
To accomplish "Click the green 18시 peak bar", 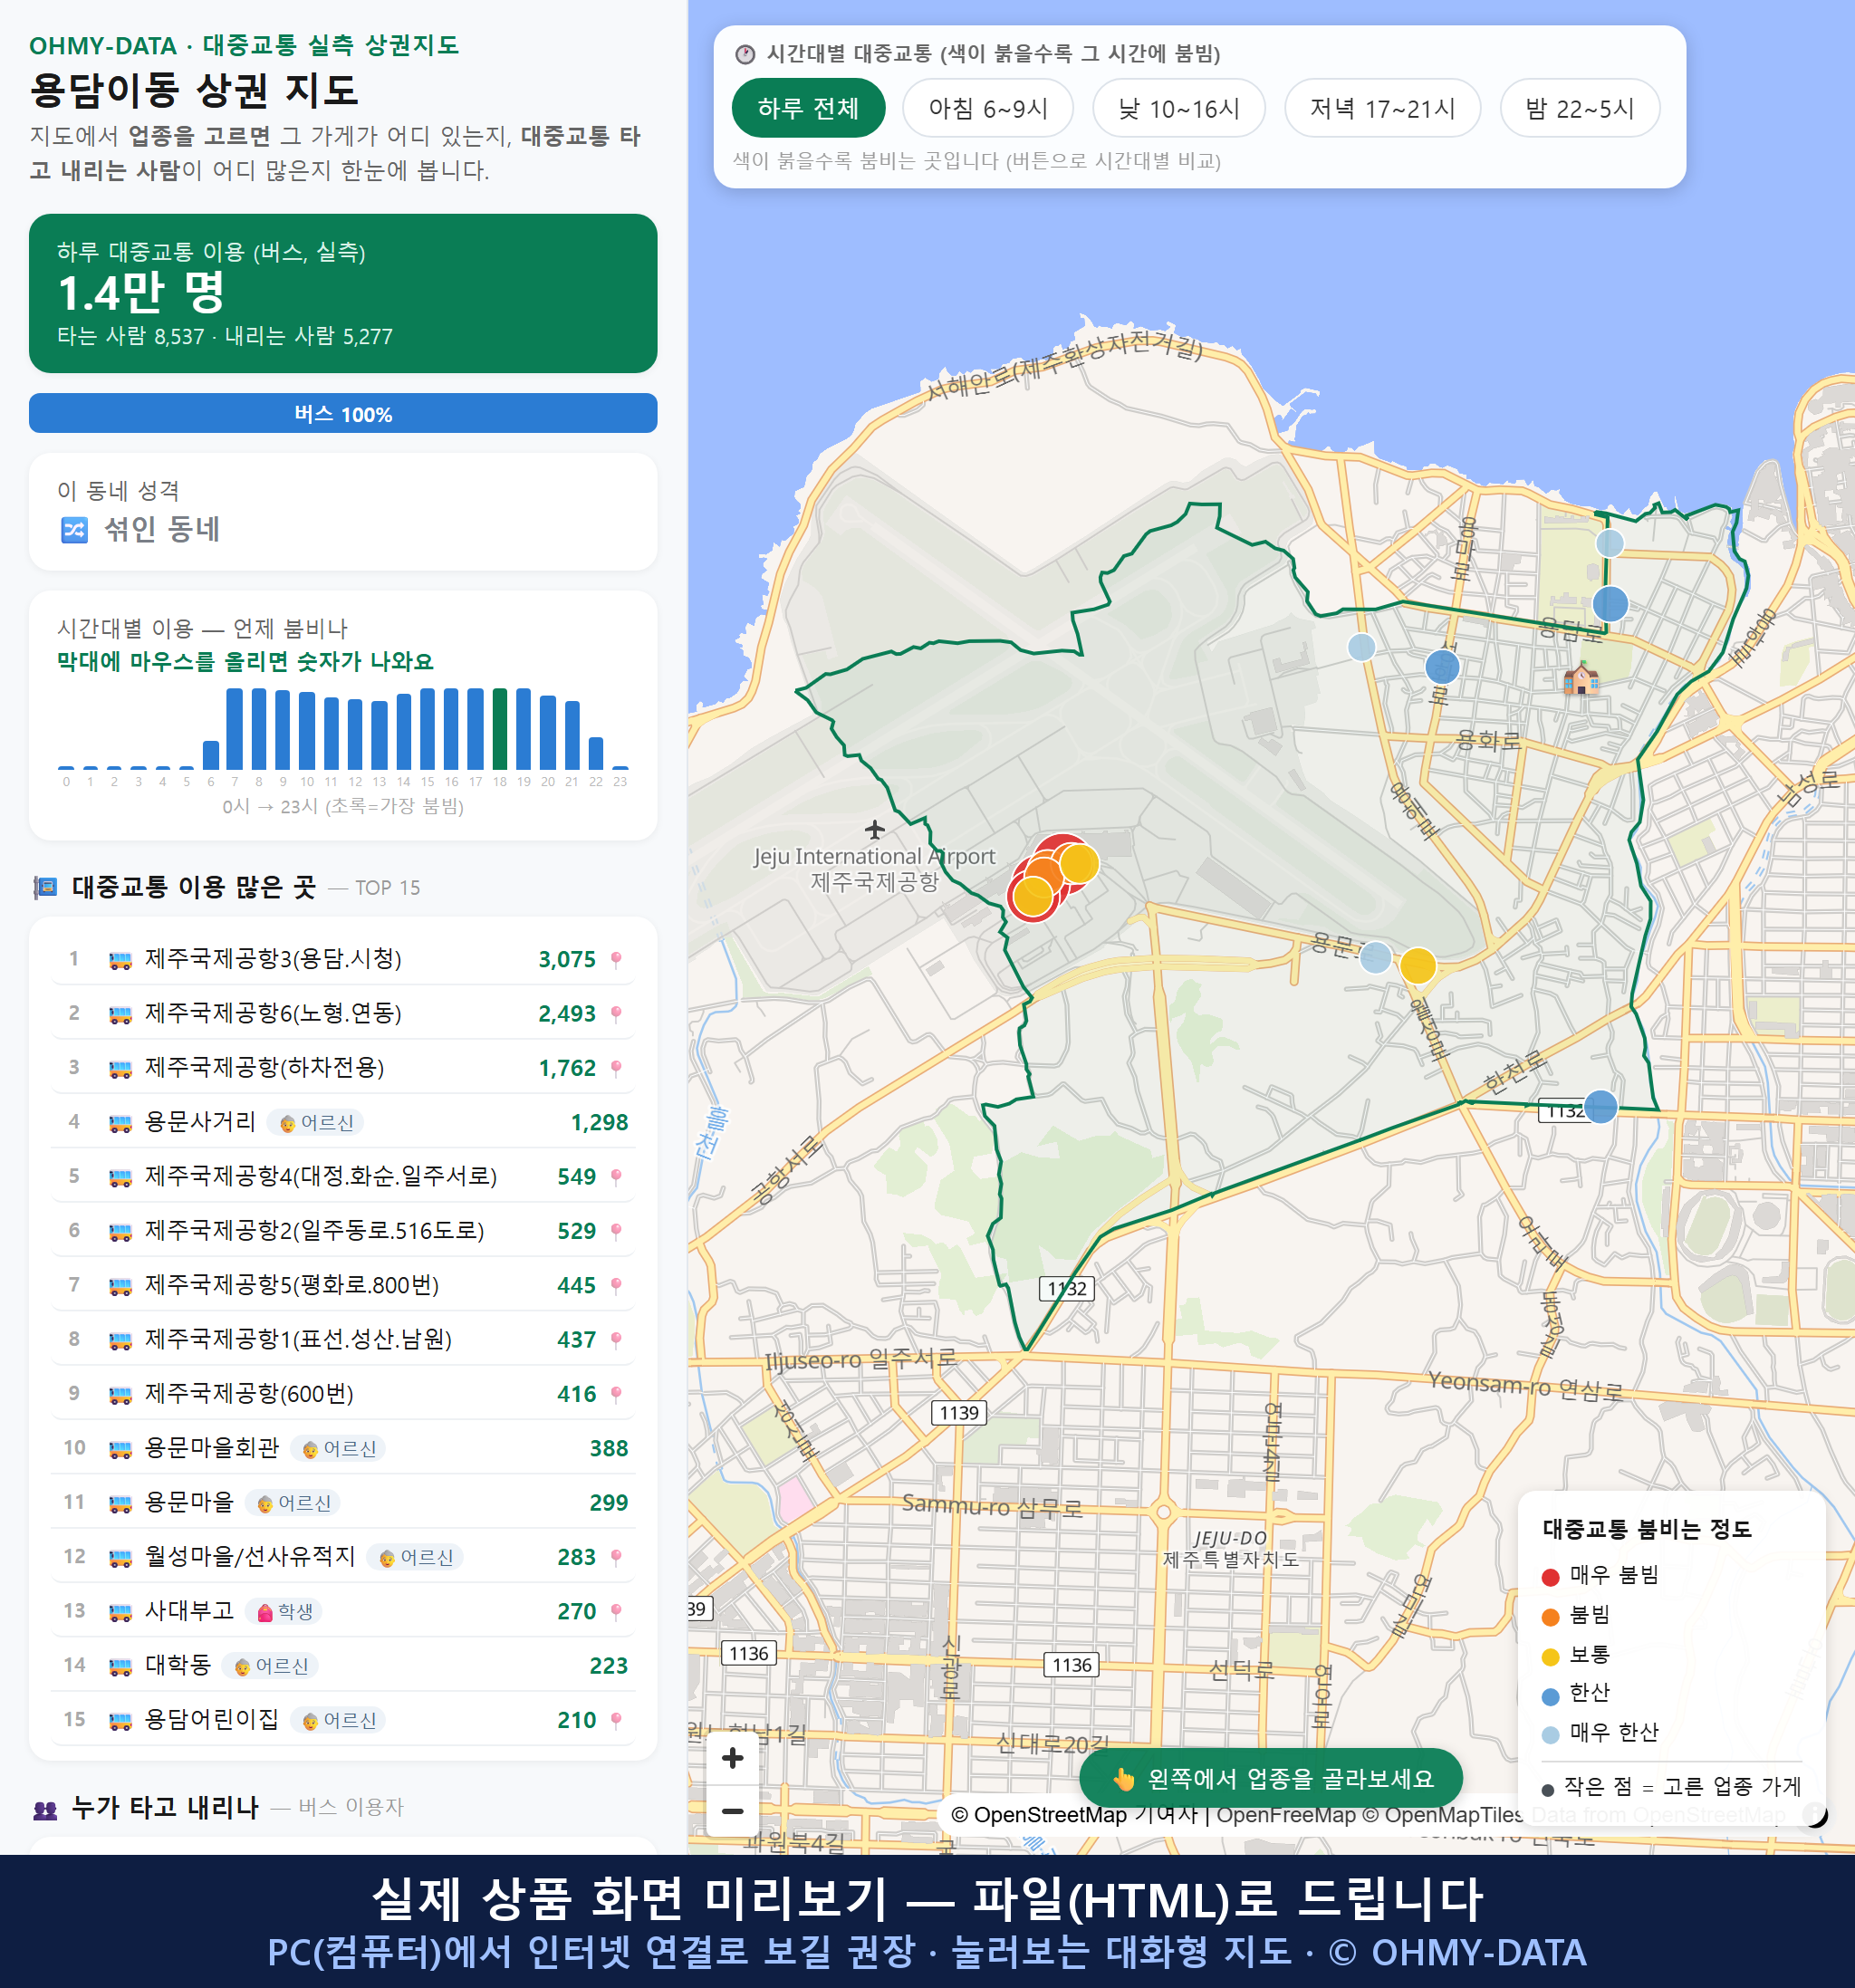I will click(499, 728).
